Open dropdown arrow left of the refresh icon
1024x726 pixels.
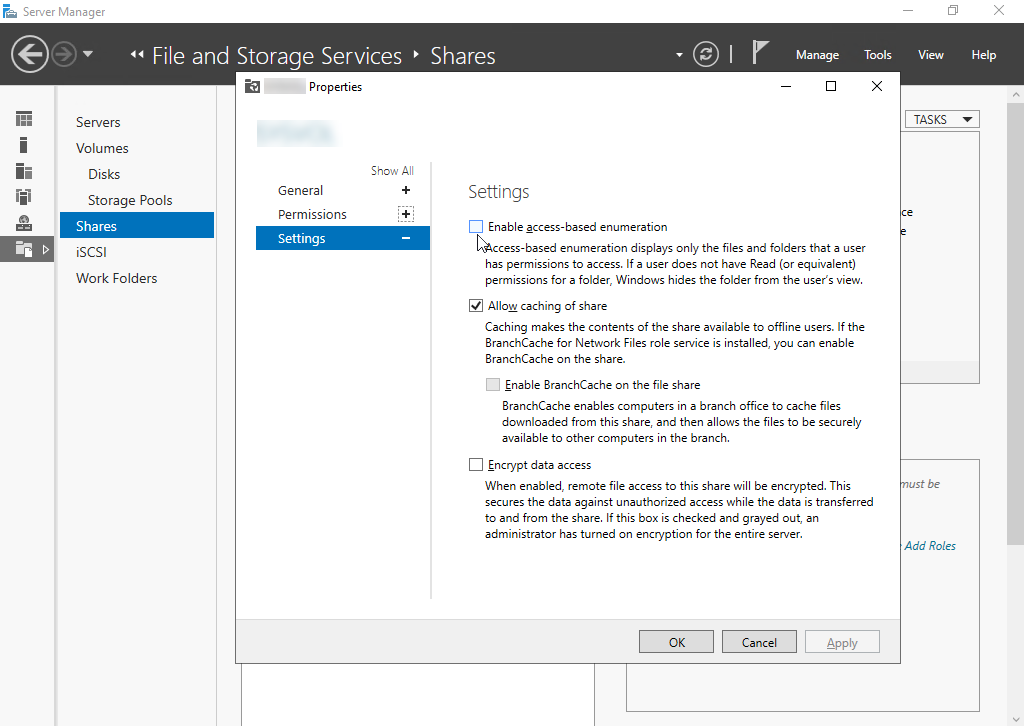click(679, 55)
